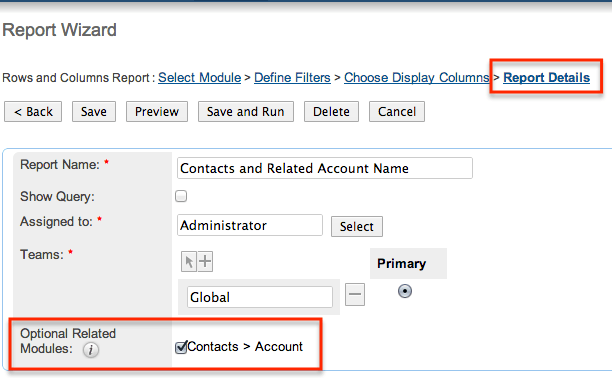This screenshot has height=378, width=612.
Task: Click the Assigned to label
Action: coord(57,222)
